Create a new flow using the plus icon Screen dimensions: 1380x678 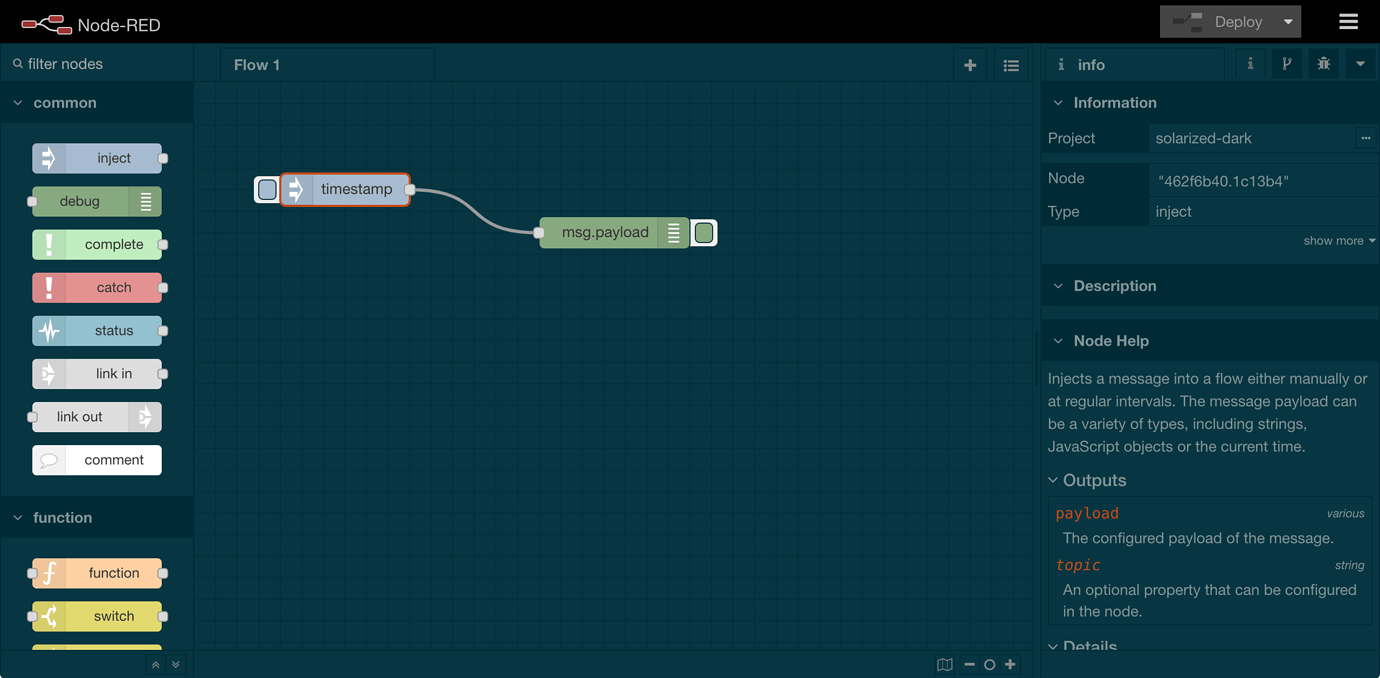(x=969, y=63)
